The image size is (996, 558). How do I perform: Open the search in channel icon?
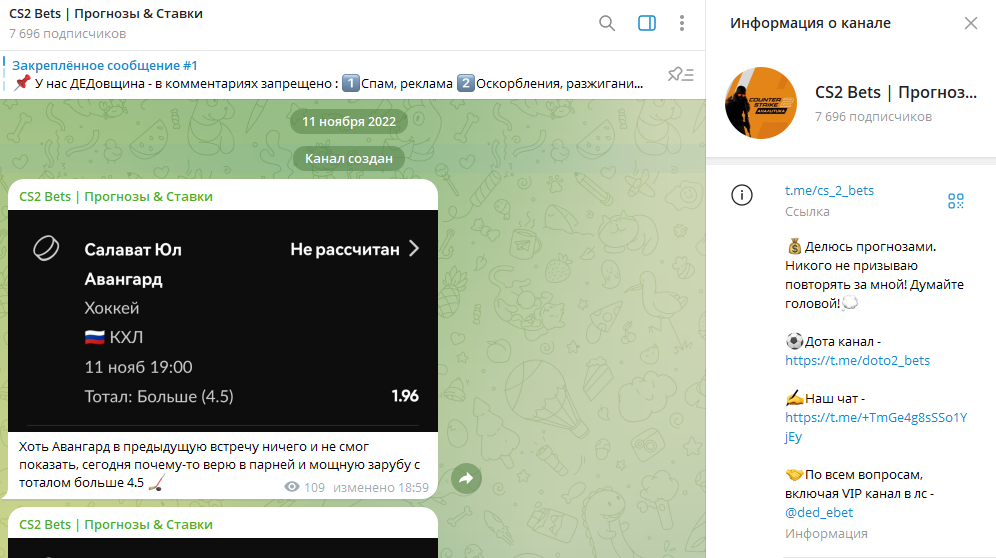[607, 24]
